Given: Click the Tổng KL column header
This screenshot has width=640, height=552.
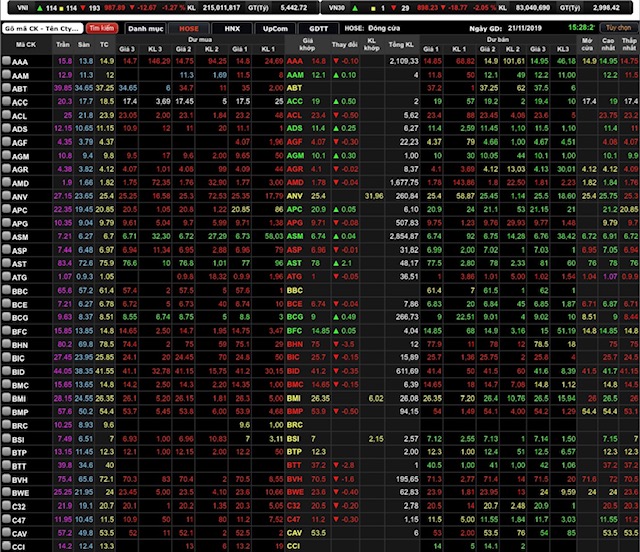Looking at the screenshot, I should [x=401, y=45].
